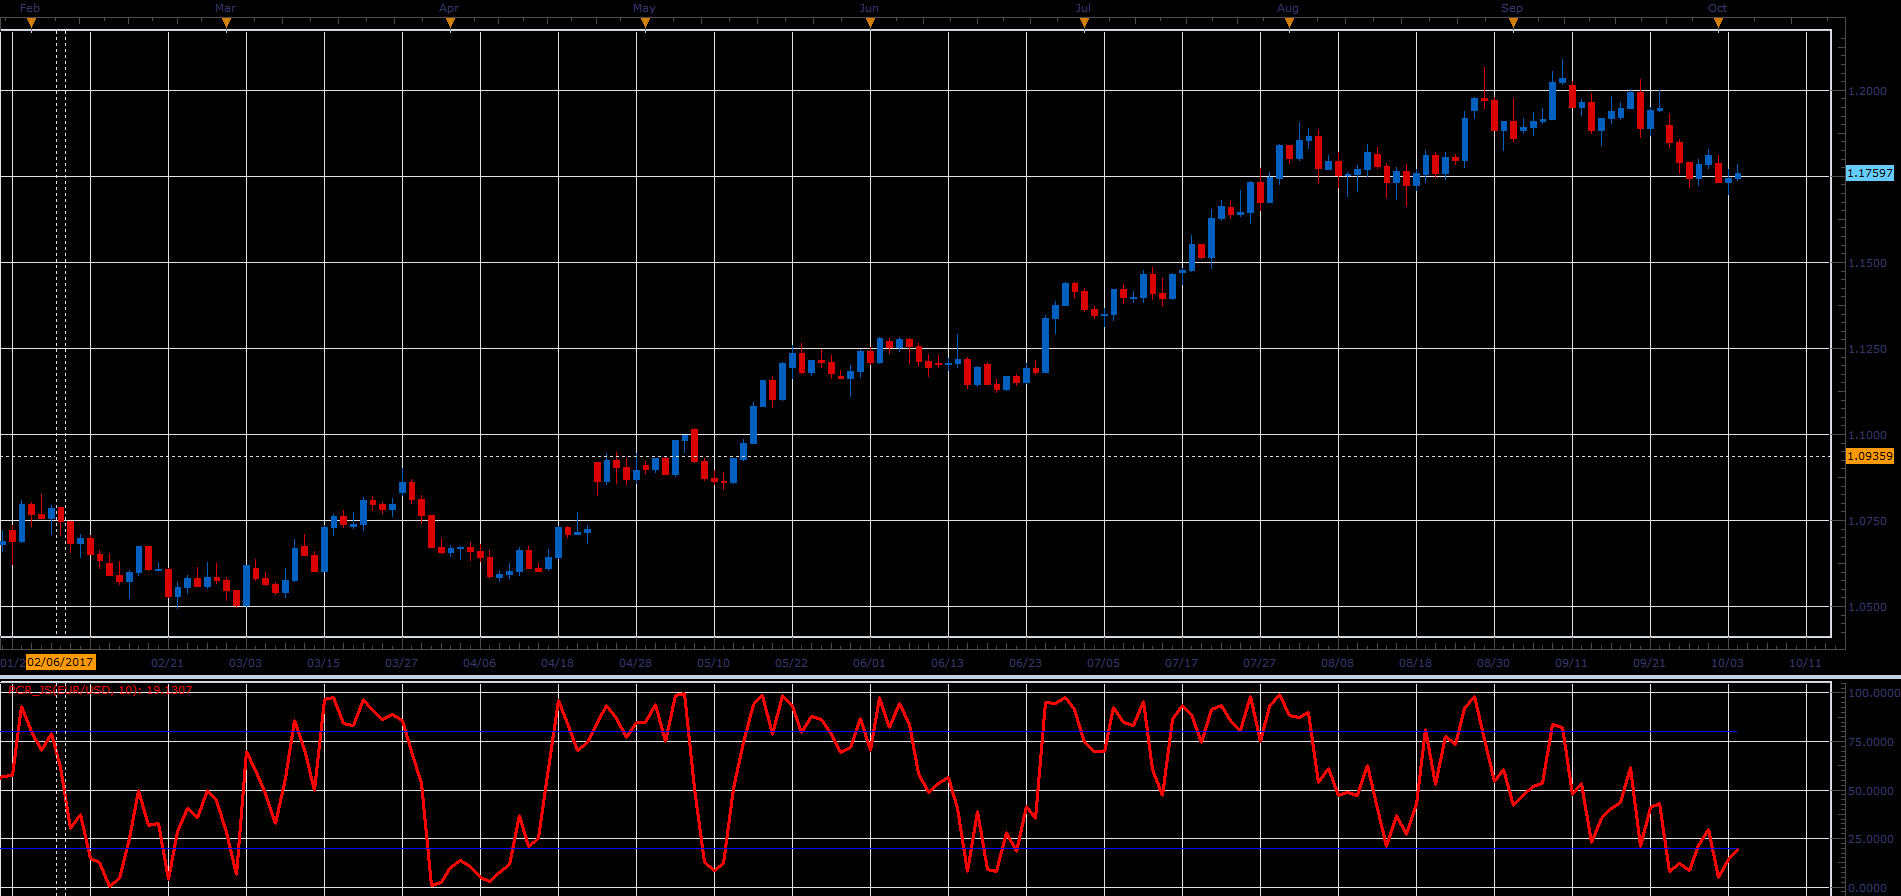Click the 25.0000 indicator axis label
1901x896 pixels.
(x=1872, y=840)
